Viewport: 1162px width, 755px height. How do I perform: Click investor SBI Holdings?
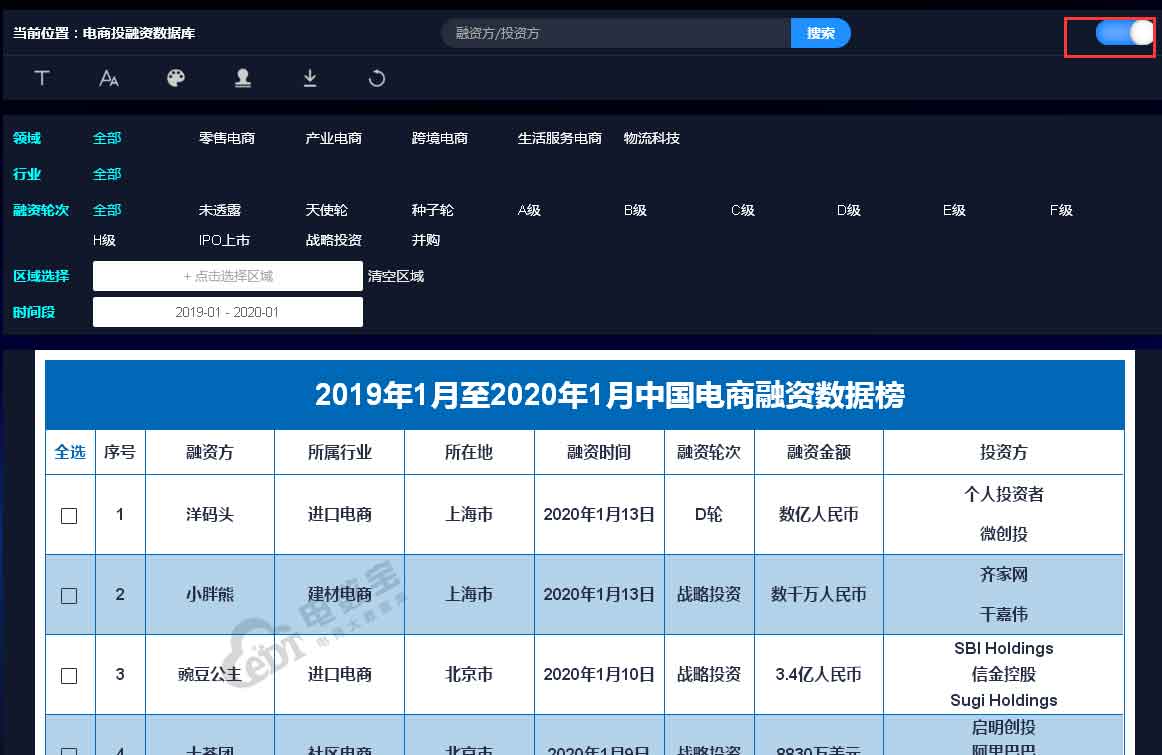1003,648
